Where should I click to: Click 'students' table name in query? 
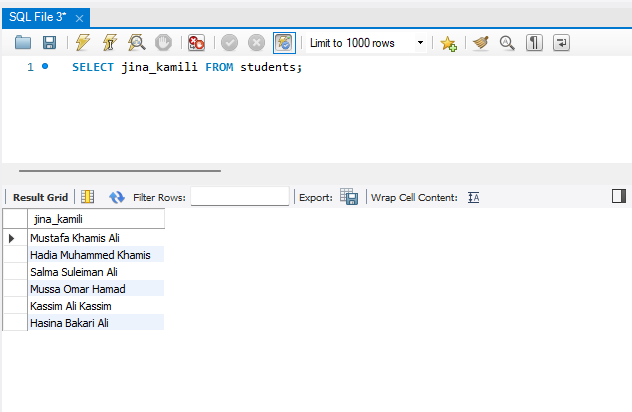click(x=268, y=67)
